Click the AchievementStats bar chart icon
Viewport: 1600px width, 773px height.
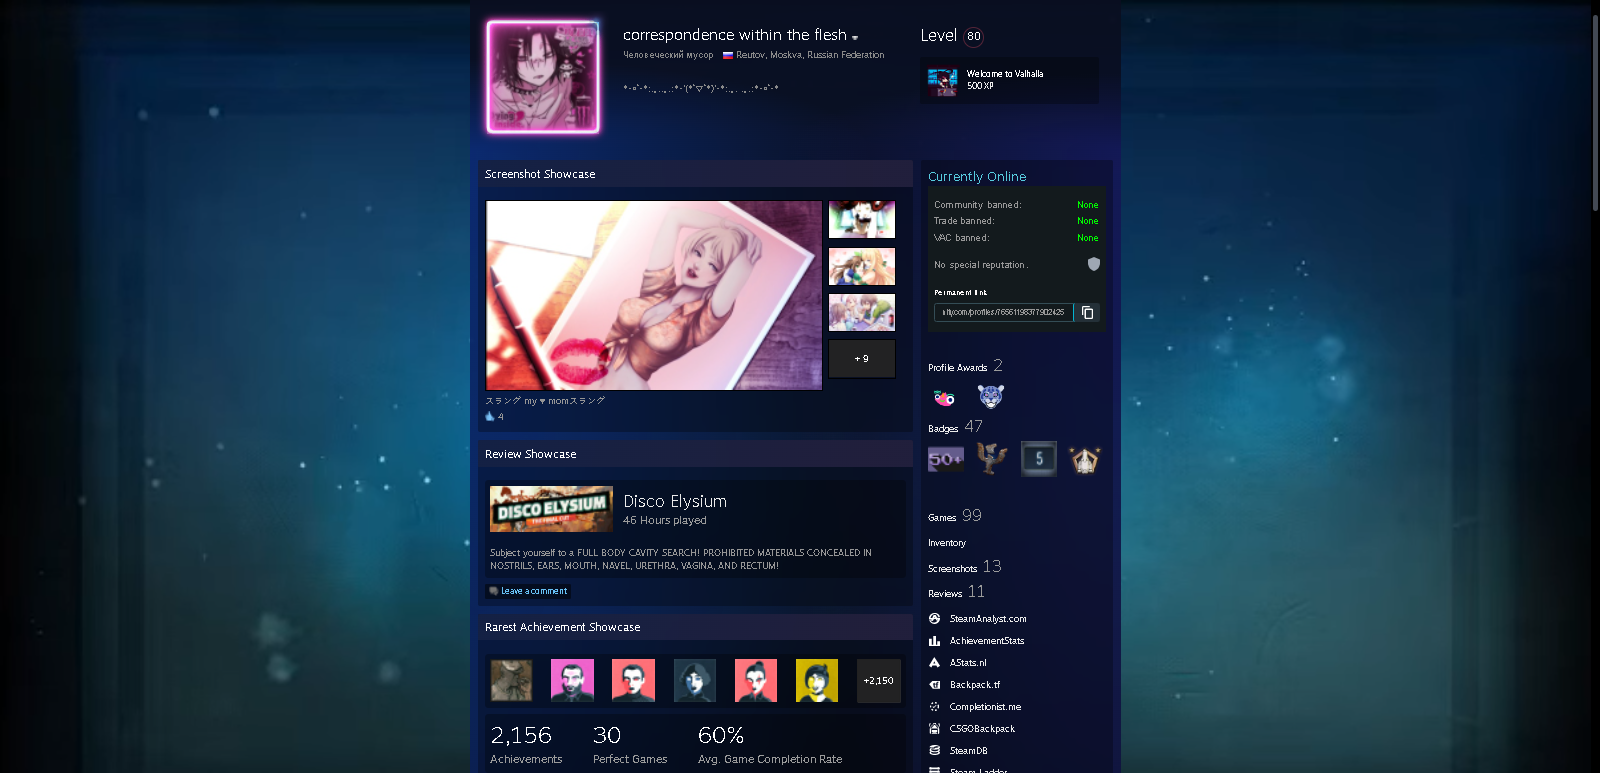pyautogui.click(x=934, y=641)
